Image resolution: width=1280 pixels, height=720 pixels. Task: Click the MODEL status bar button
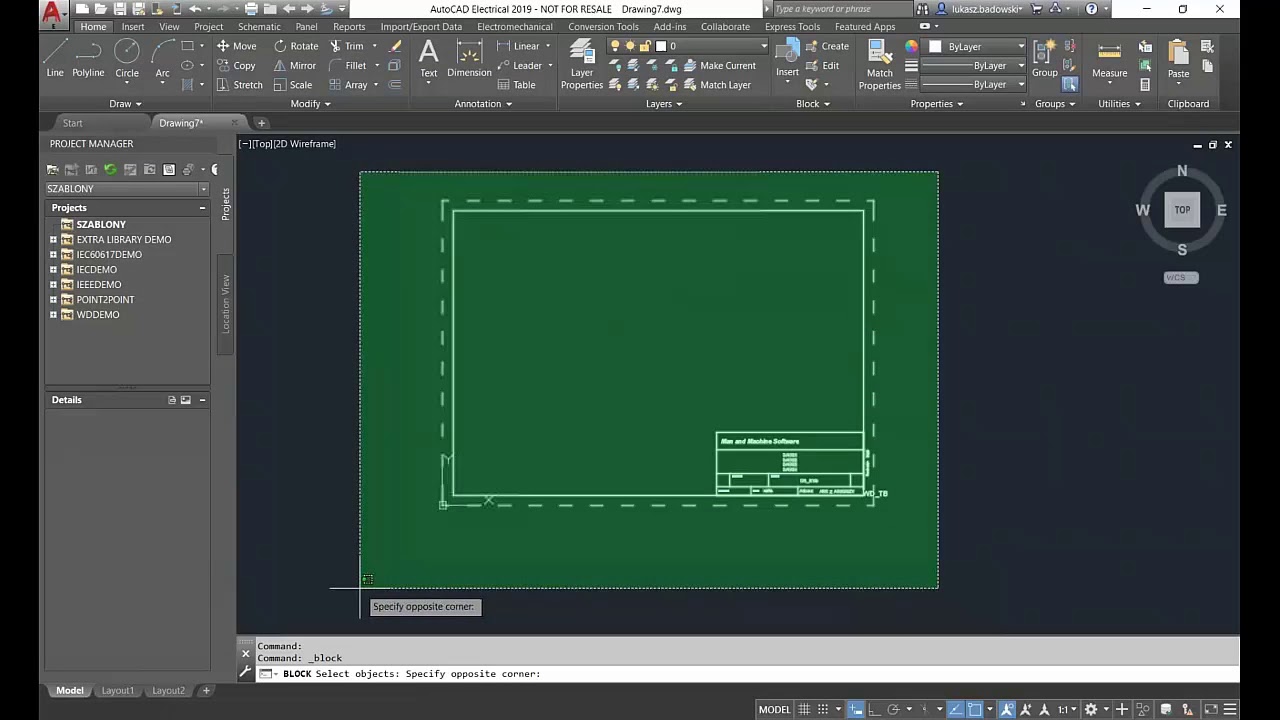[x=774, y=710]
